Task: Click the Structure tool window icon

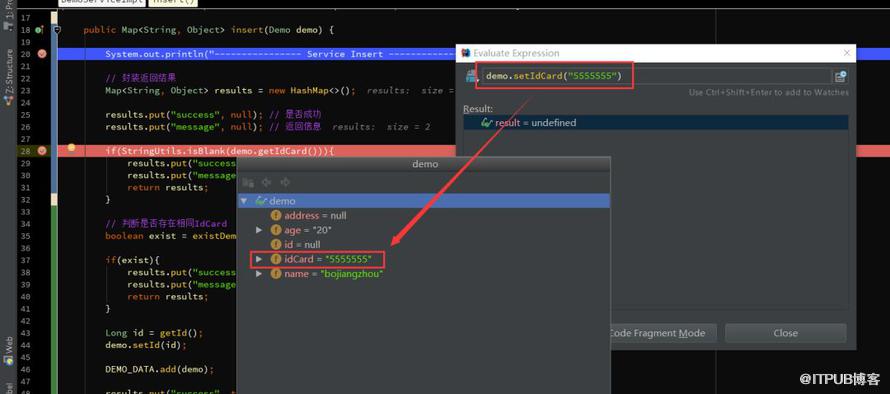Action: 9,101
